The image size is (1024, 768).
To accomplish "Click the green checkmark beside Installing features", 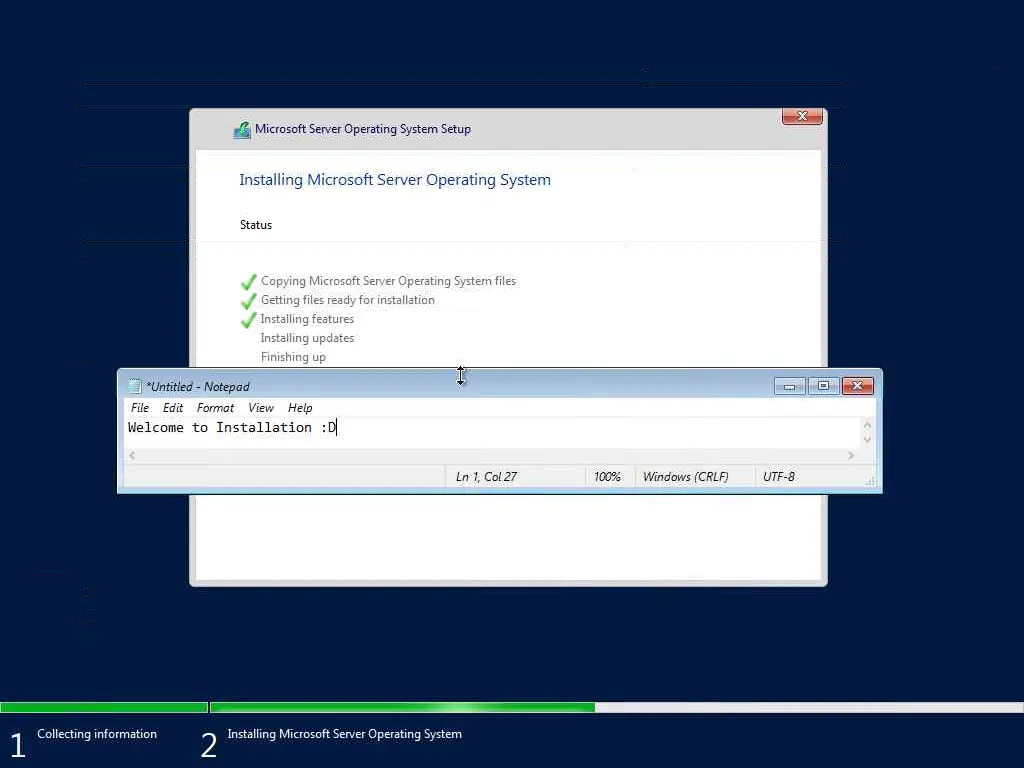I will 249,319.
